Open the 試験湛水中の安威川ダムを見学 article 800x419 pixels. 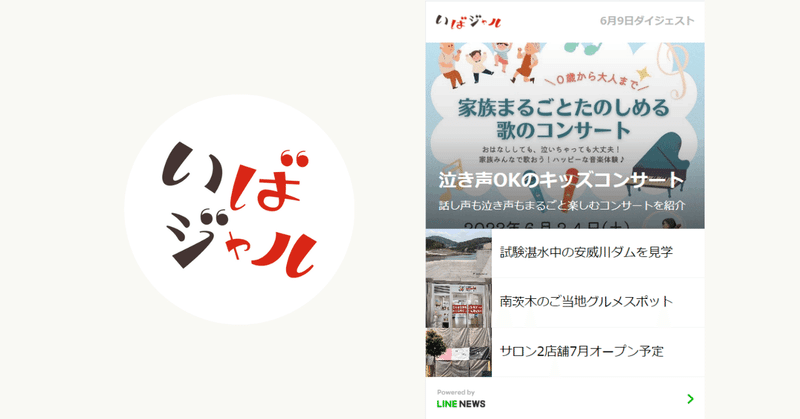[586, 252]
